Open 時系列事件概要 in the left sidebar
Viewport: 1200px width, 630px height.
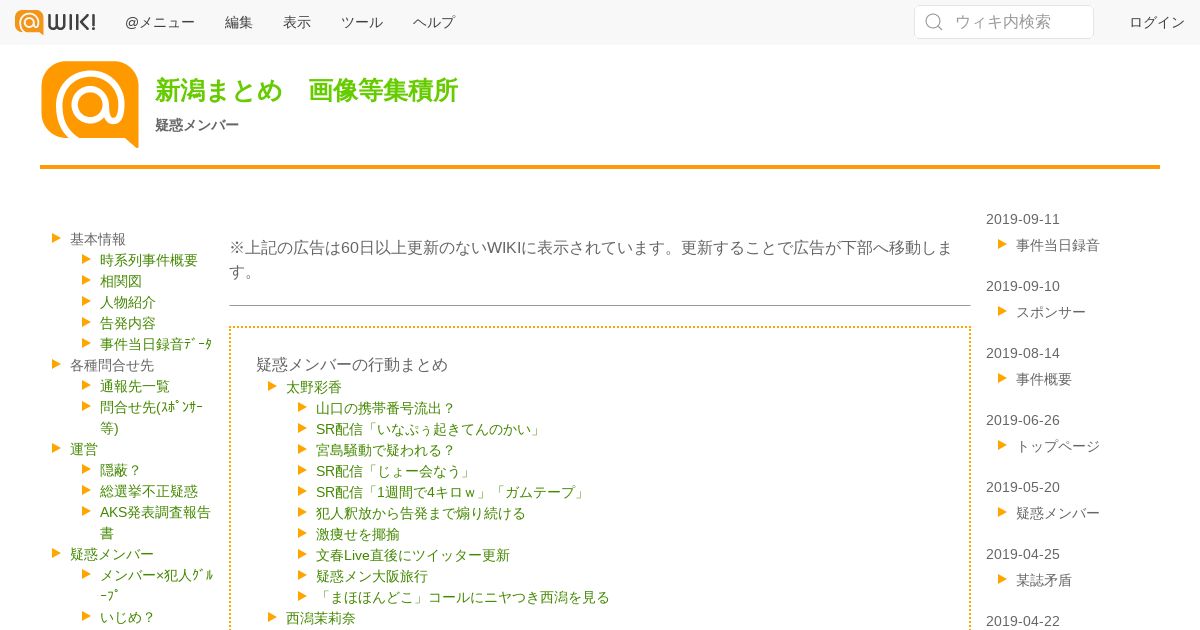click(x=149, y=260)
